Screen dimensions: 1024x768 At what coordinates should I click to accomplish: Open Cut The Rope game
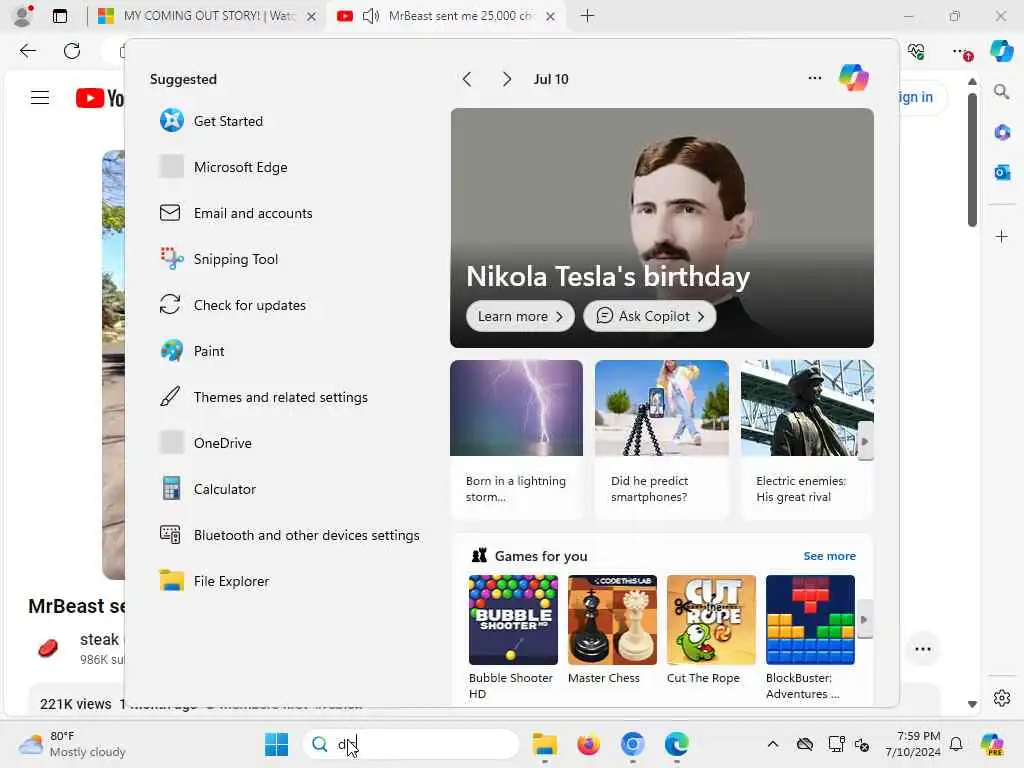711,630
